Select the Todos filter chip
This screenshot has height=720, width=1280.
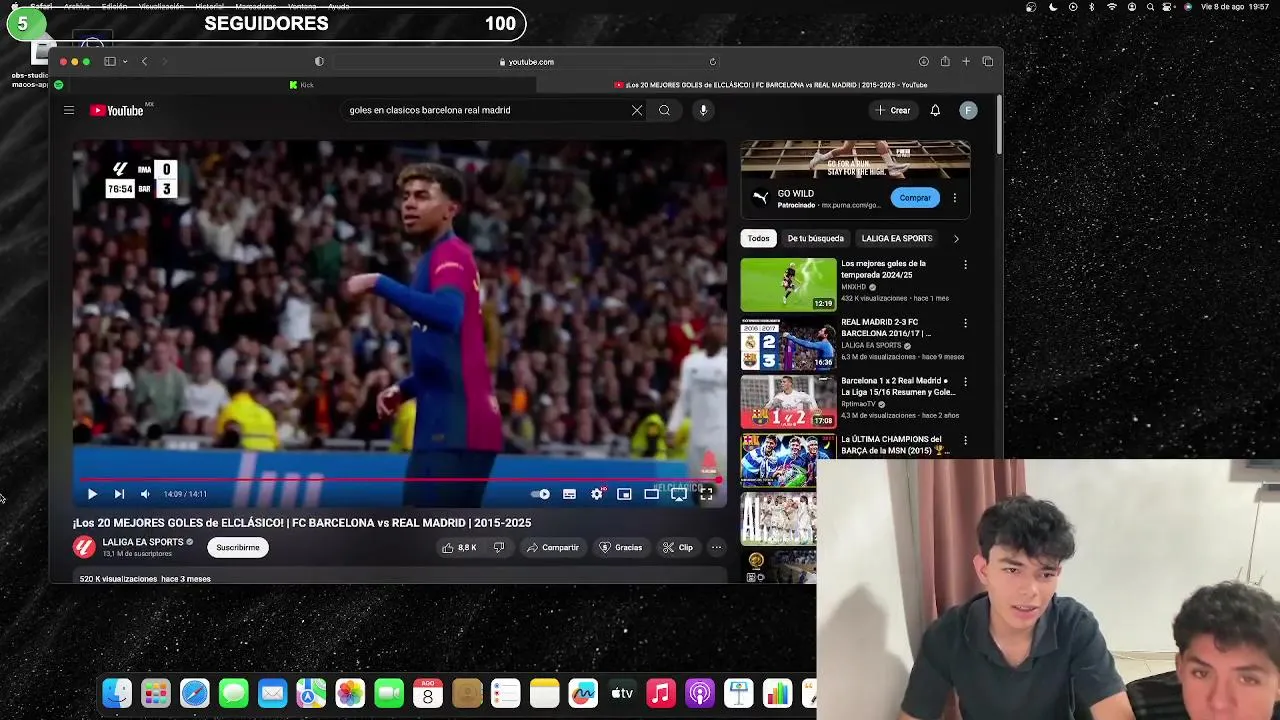[x=758, y=238]
